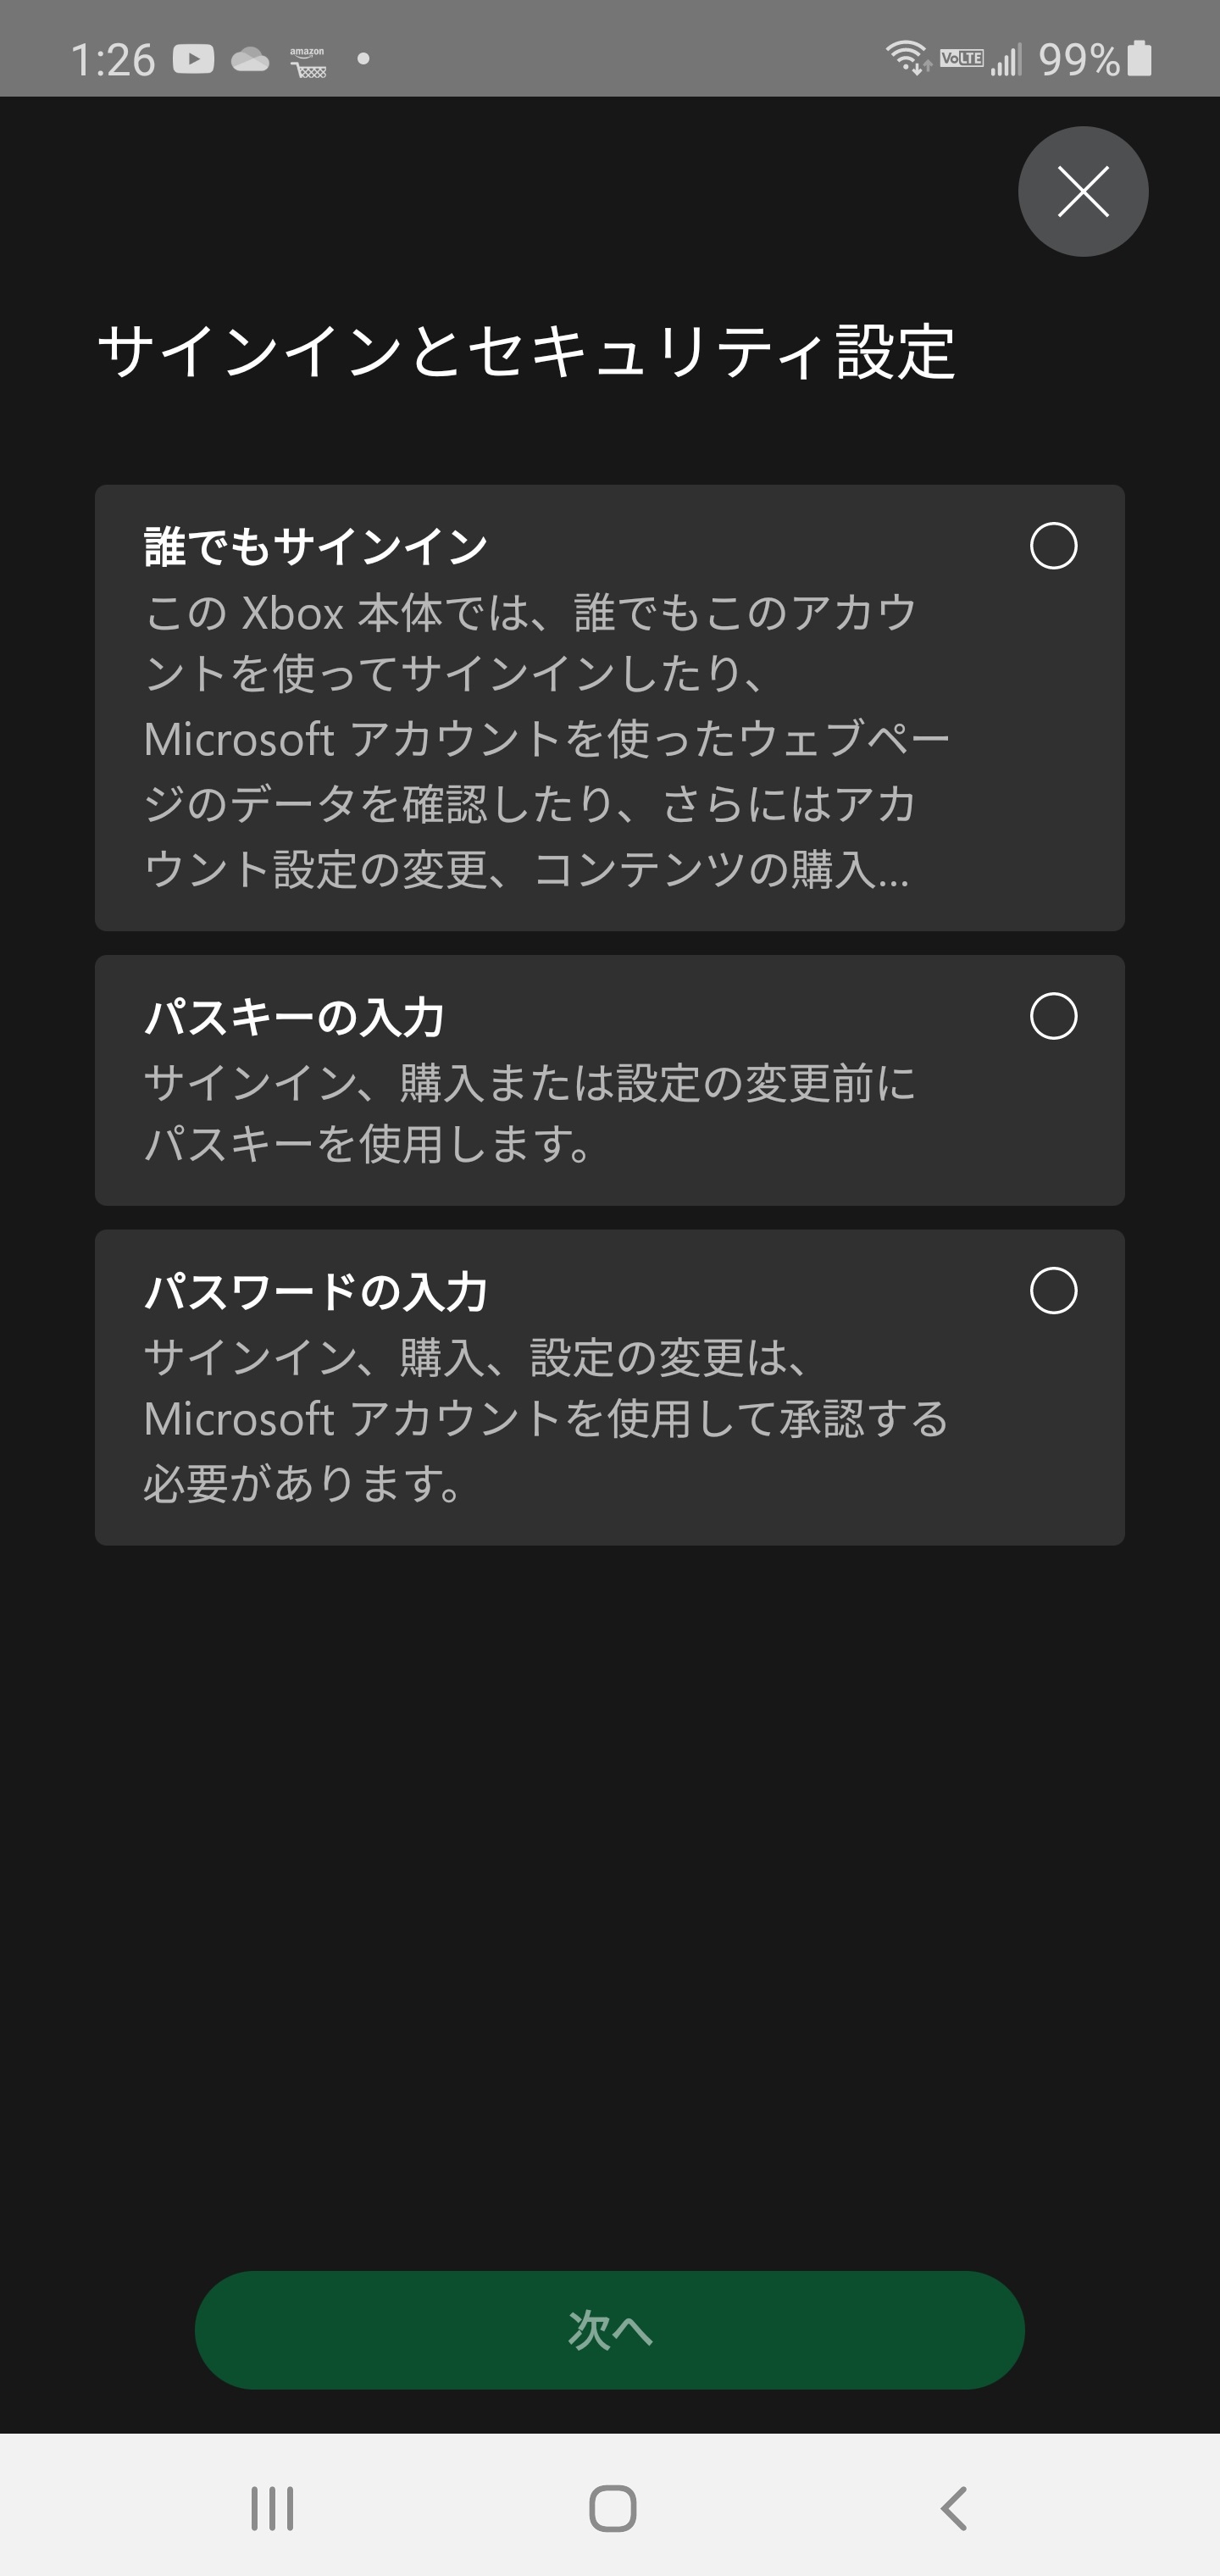Tap the Wi-Fi status icon

pyautogui.click(x=907, y=58)
